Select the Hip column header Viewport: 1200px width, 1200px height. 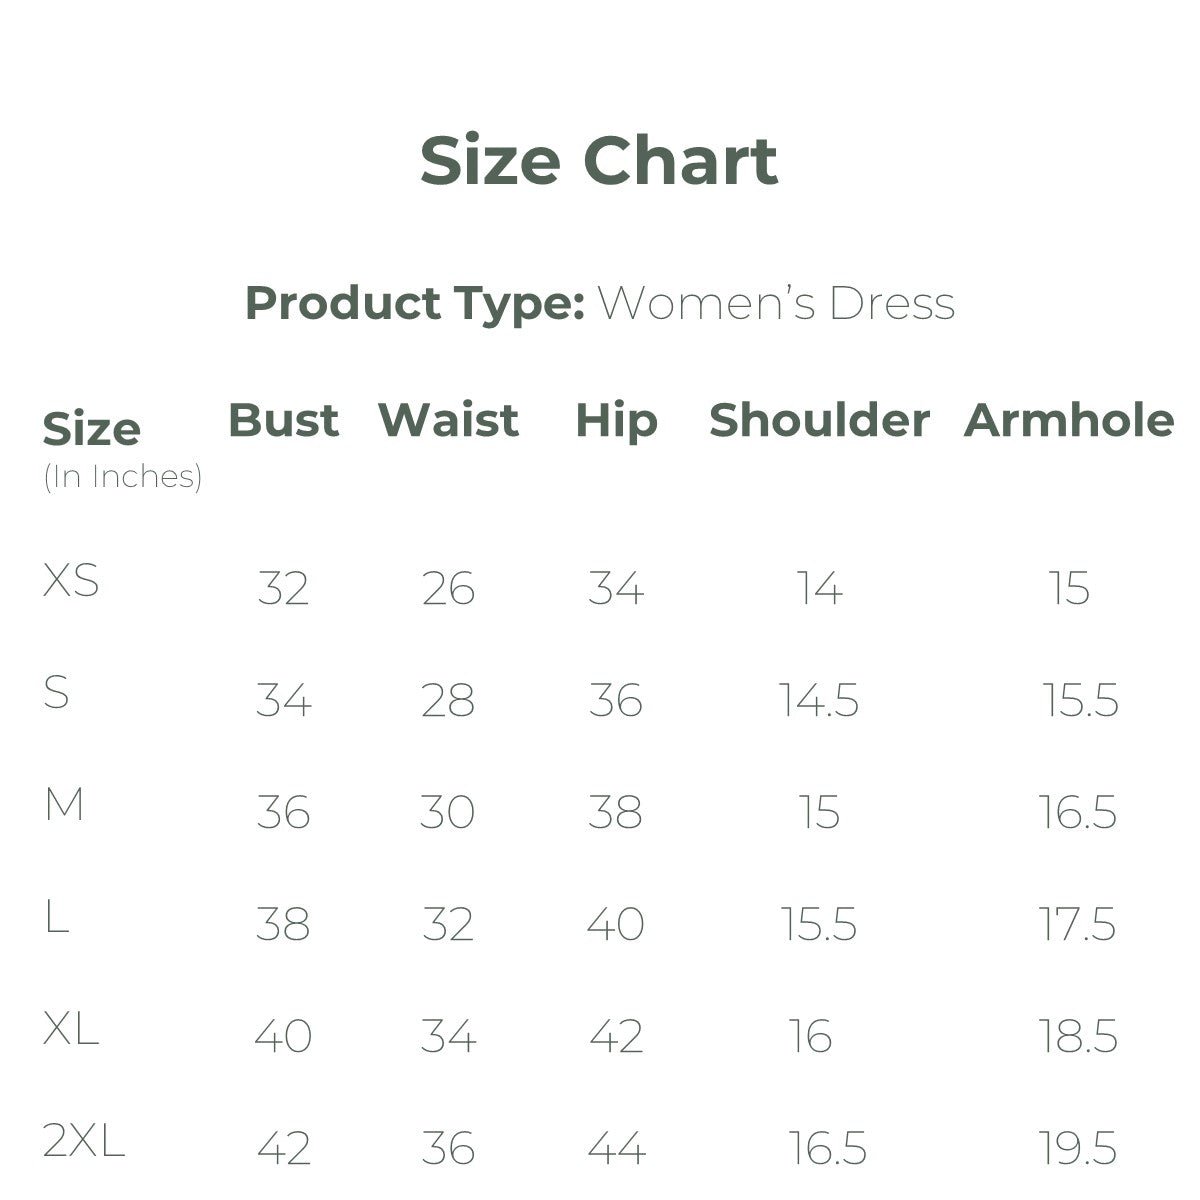click(x=616, y=420)
